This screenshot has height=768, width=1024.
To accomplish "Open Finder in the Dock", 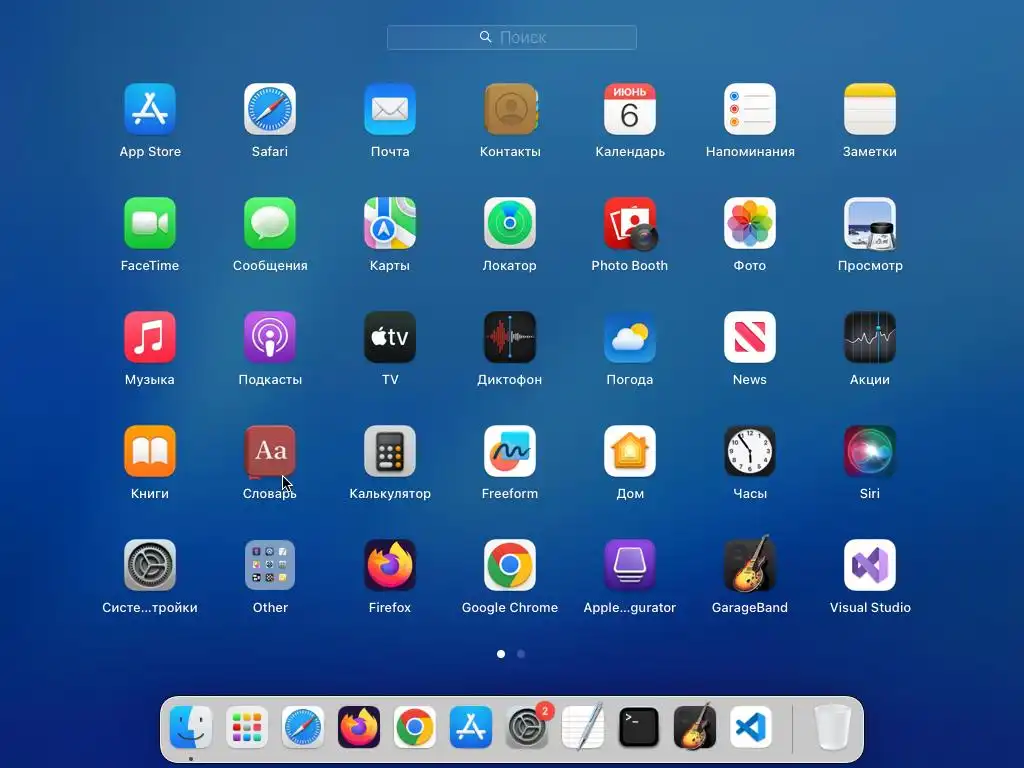I will click(x=191, y=727).
